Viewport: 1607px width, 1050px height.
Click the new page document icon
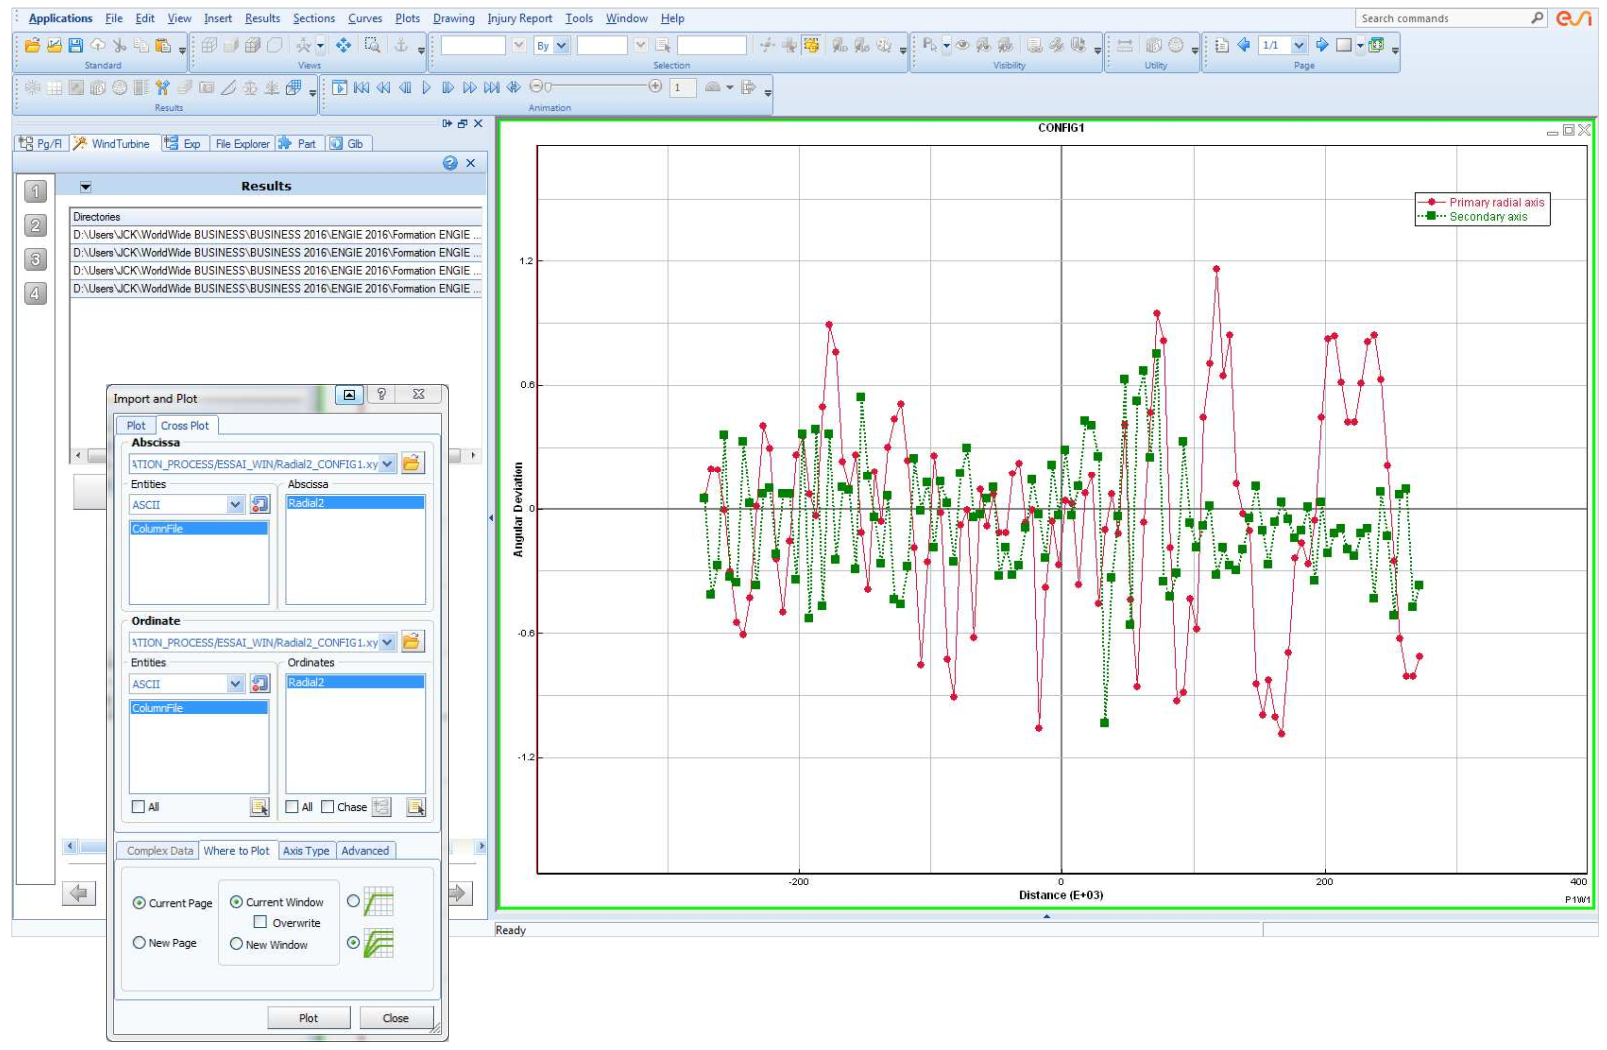[1222, 45]
